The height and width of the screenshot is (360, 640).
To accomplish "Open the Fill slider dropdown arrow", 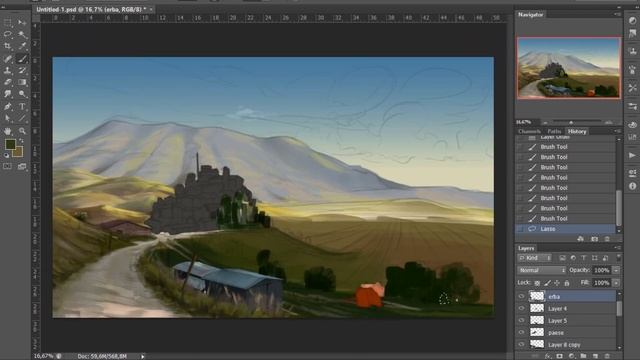I will [x=616, y=282].
